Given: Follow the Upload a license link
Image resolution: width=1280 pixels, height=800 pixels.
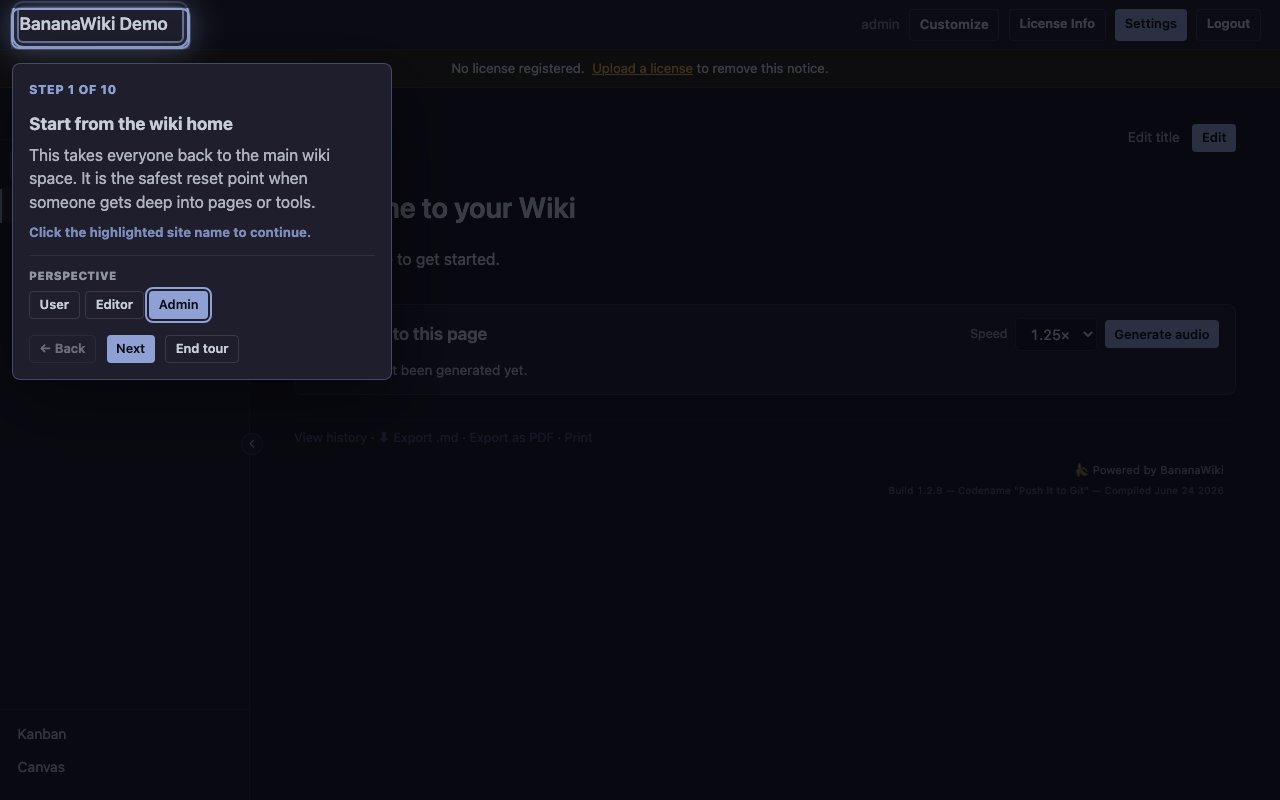Looking at the screenshot, I should pyautogui.click(x=642, y=69).
